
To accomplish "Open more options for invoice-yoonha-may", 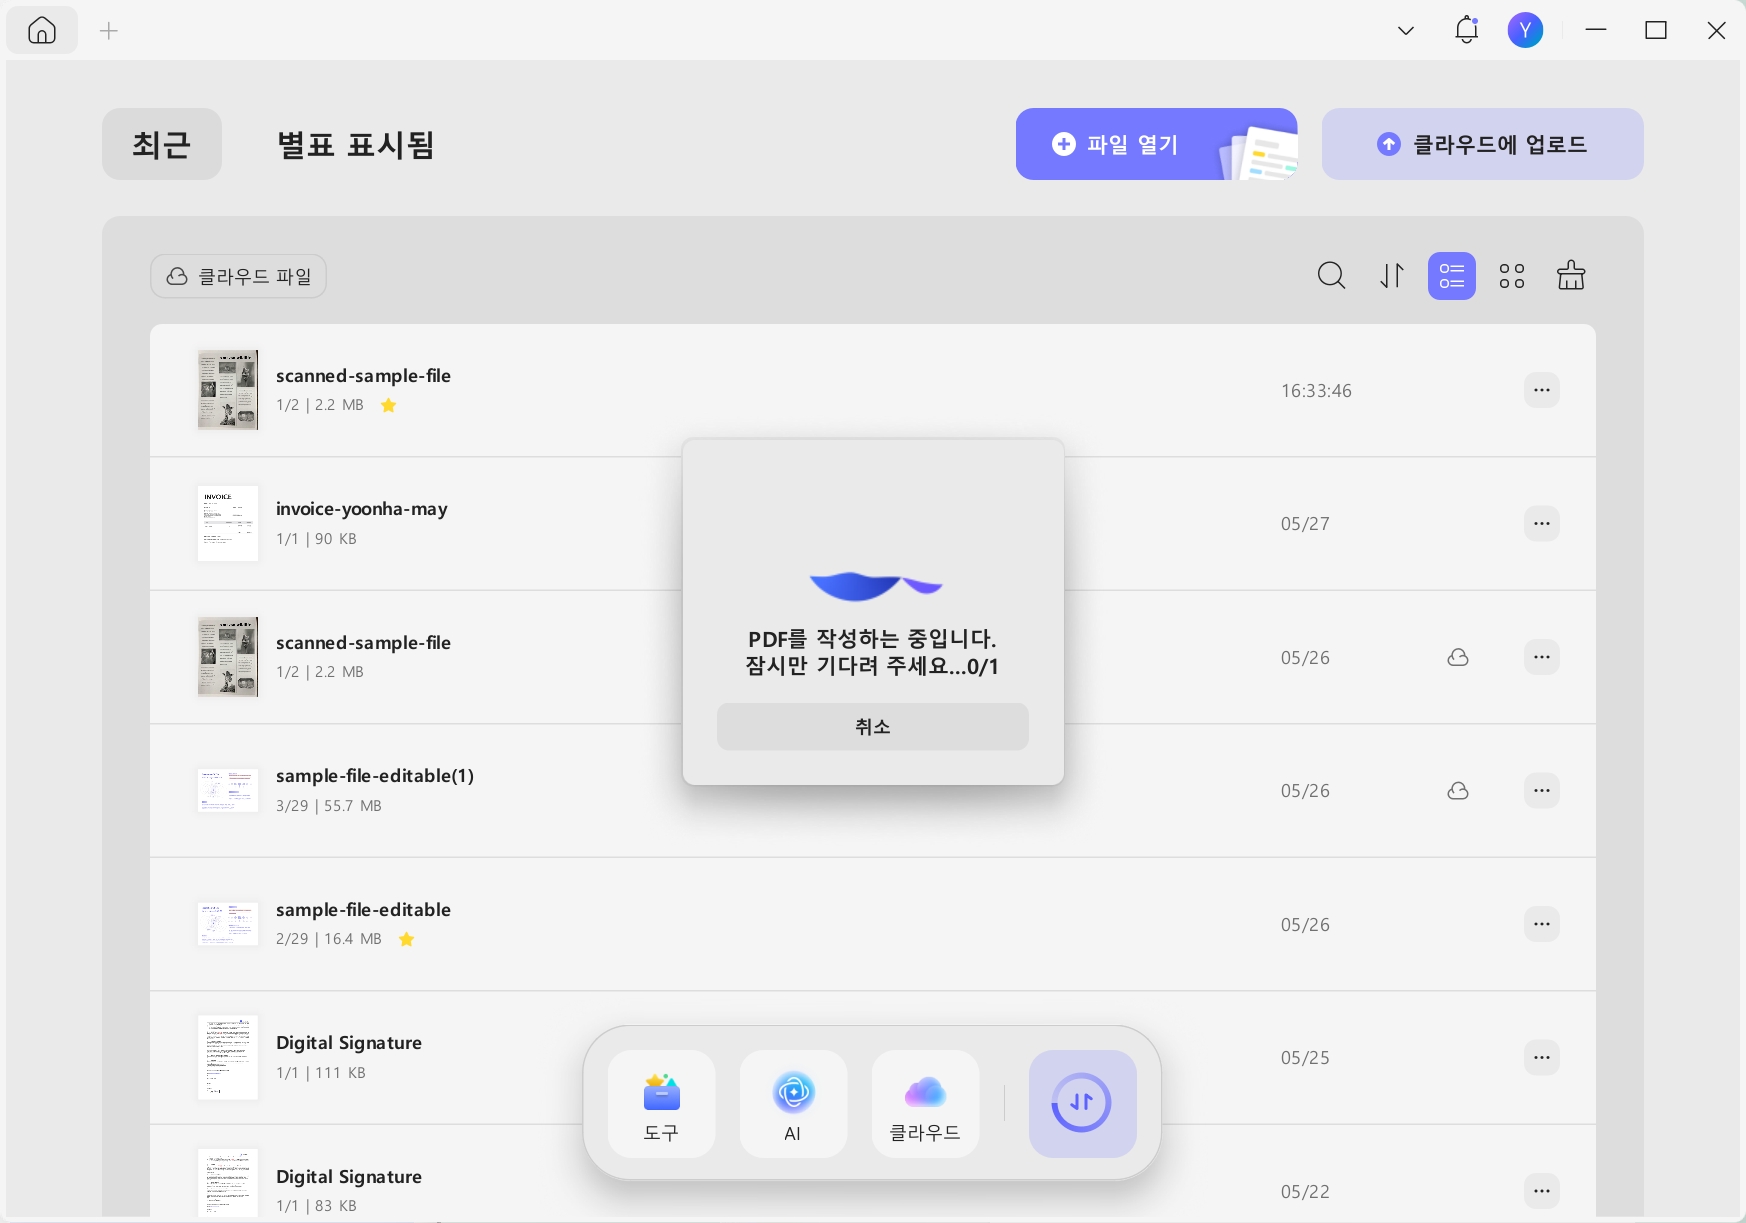I will pos(1542,523).
